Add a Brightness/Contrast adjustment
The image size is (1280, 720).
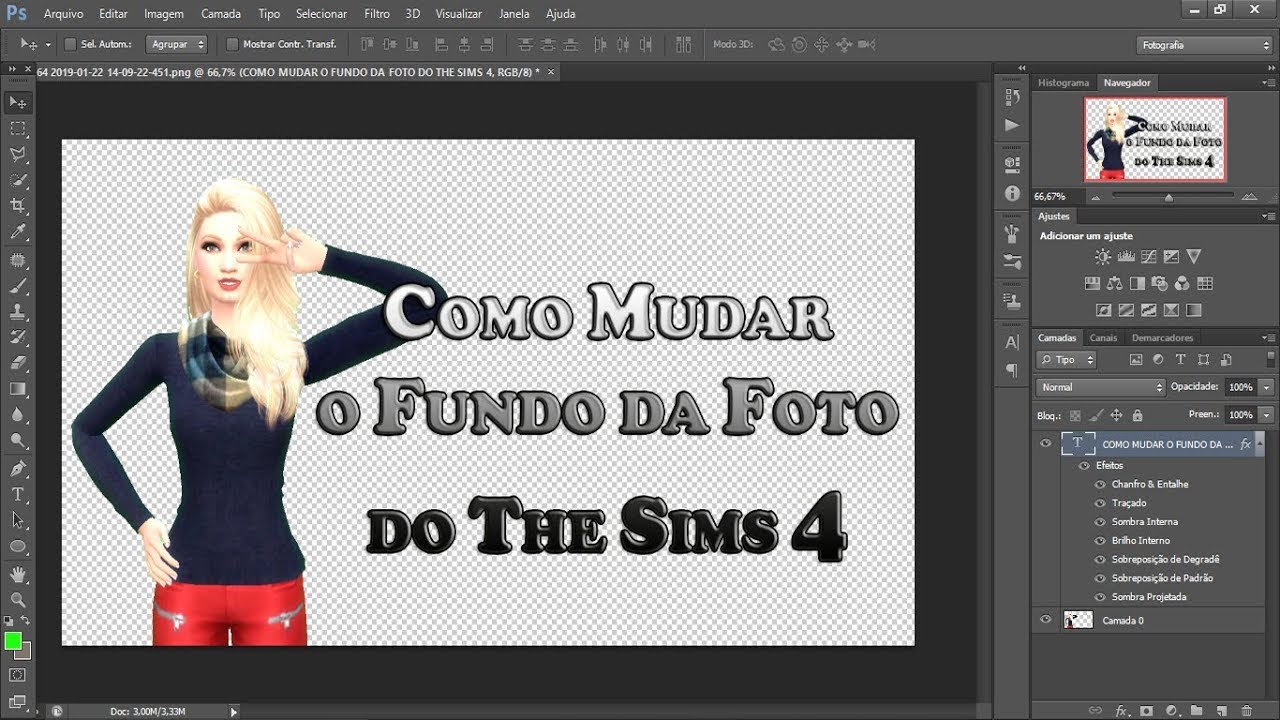click(x=1103, y=257)
